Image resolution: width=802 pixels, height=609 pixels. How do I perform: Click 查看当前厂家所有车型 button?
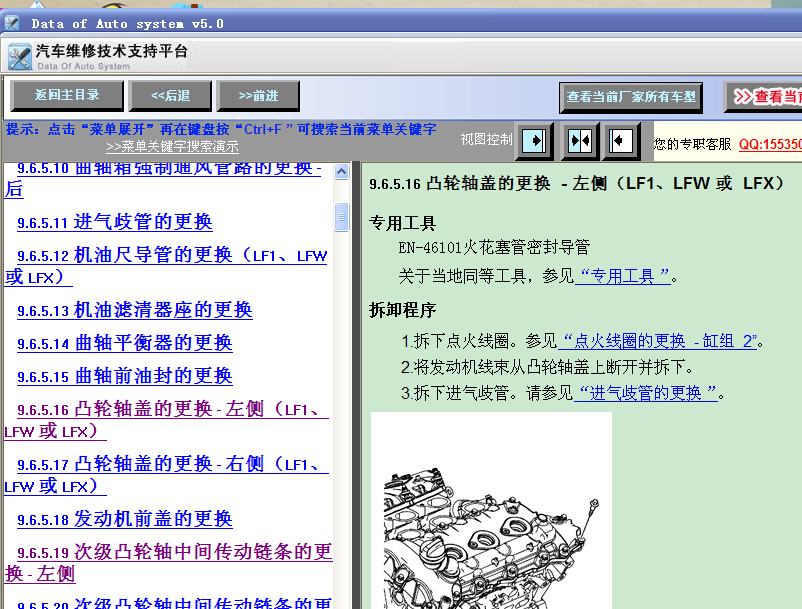click(631, 97)
